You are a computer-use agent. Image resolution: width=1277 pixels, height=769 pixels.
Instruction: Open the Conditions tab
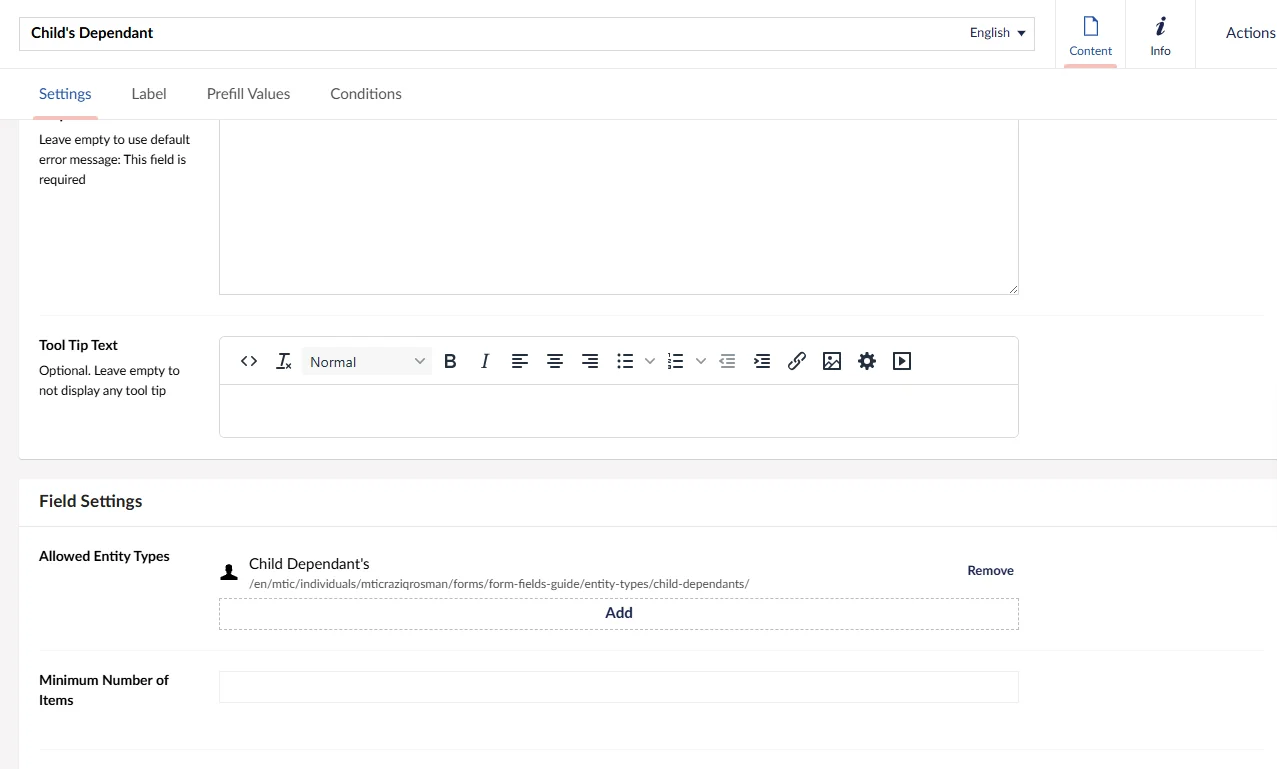(366, 94)
